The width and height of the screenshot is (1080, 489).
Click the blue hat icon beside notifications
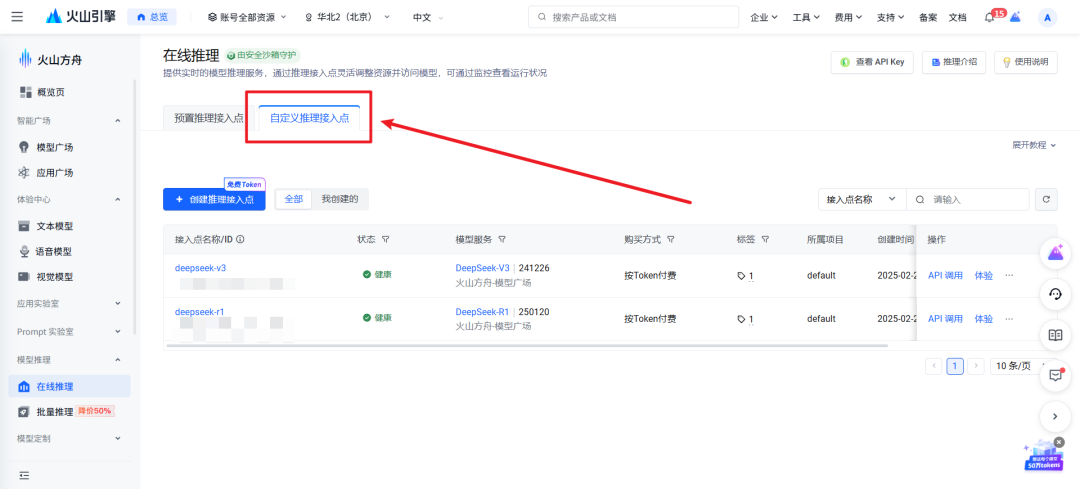pos(1015,17)
